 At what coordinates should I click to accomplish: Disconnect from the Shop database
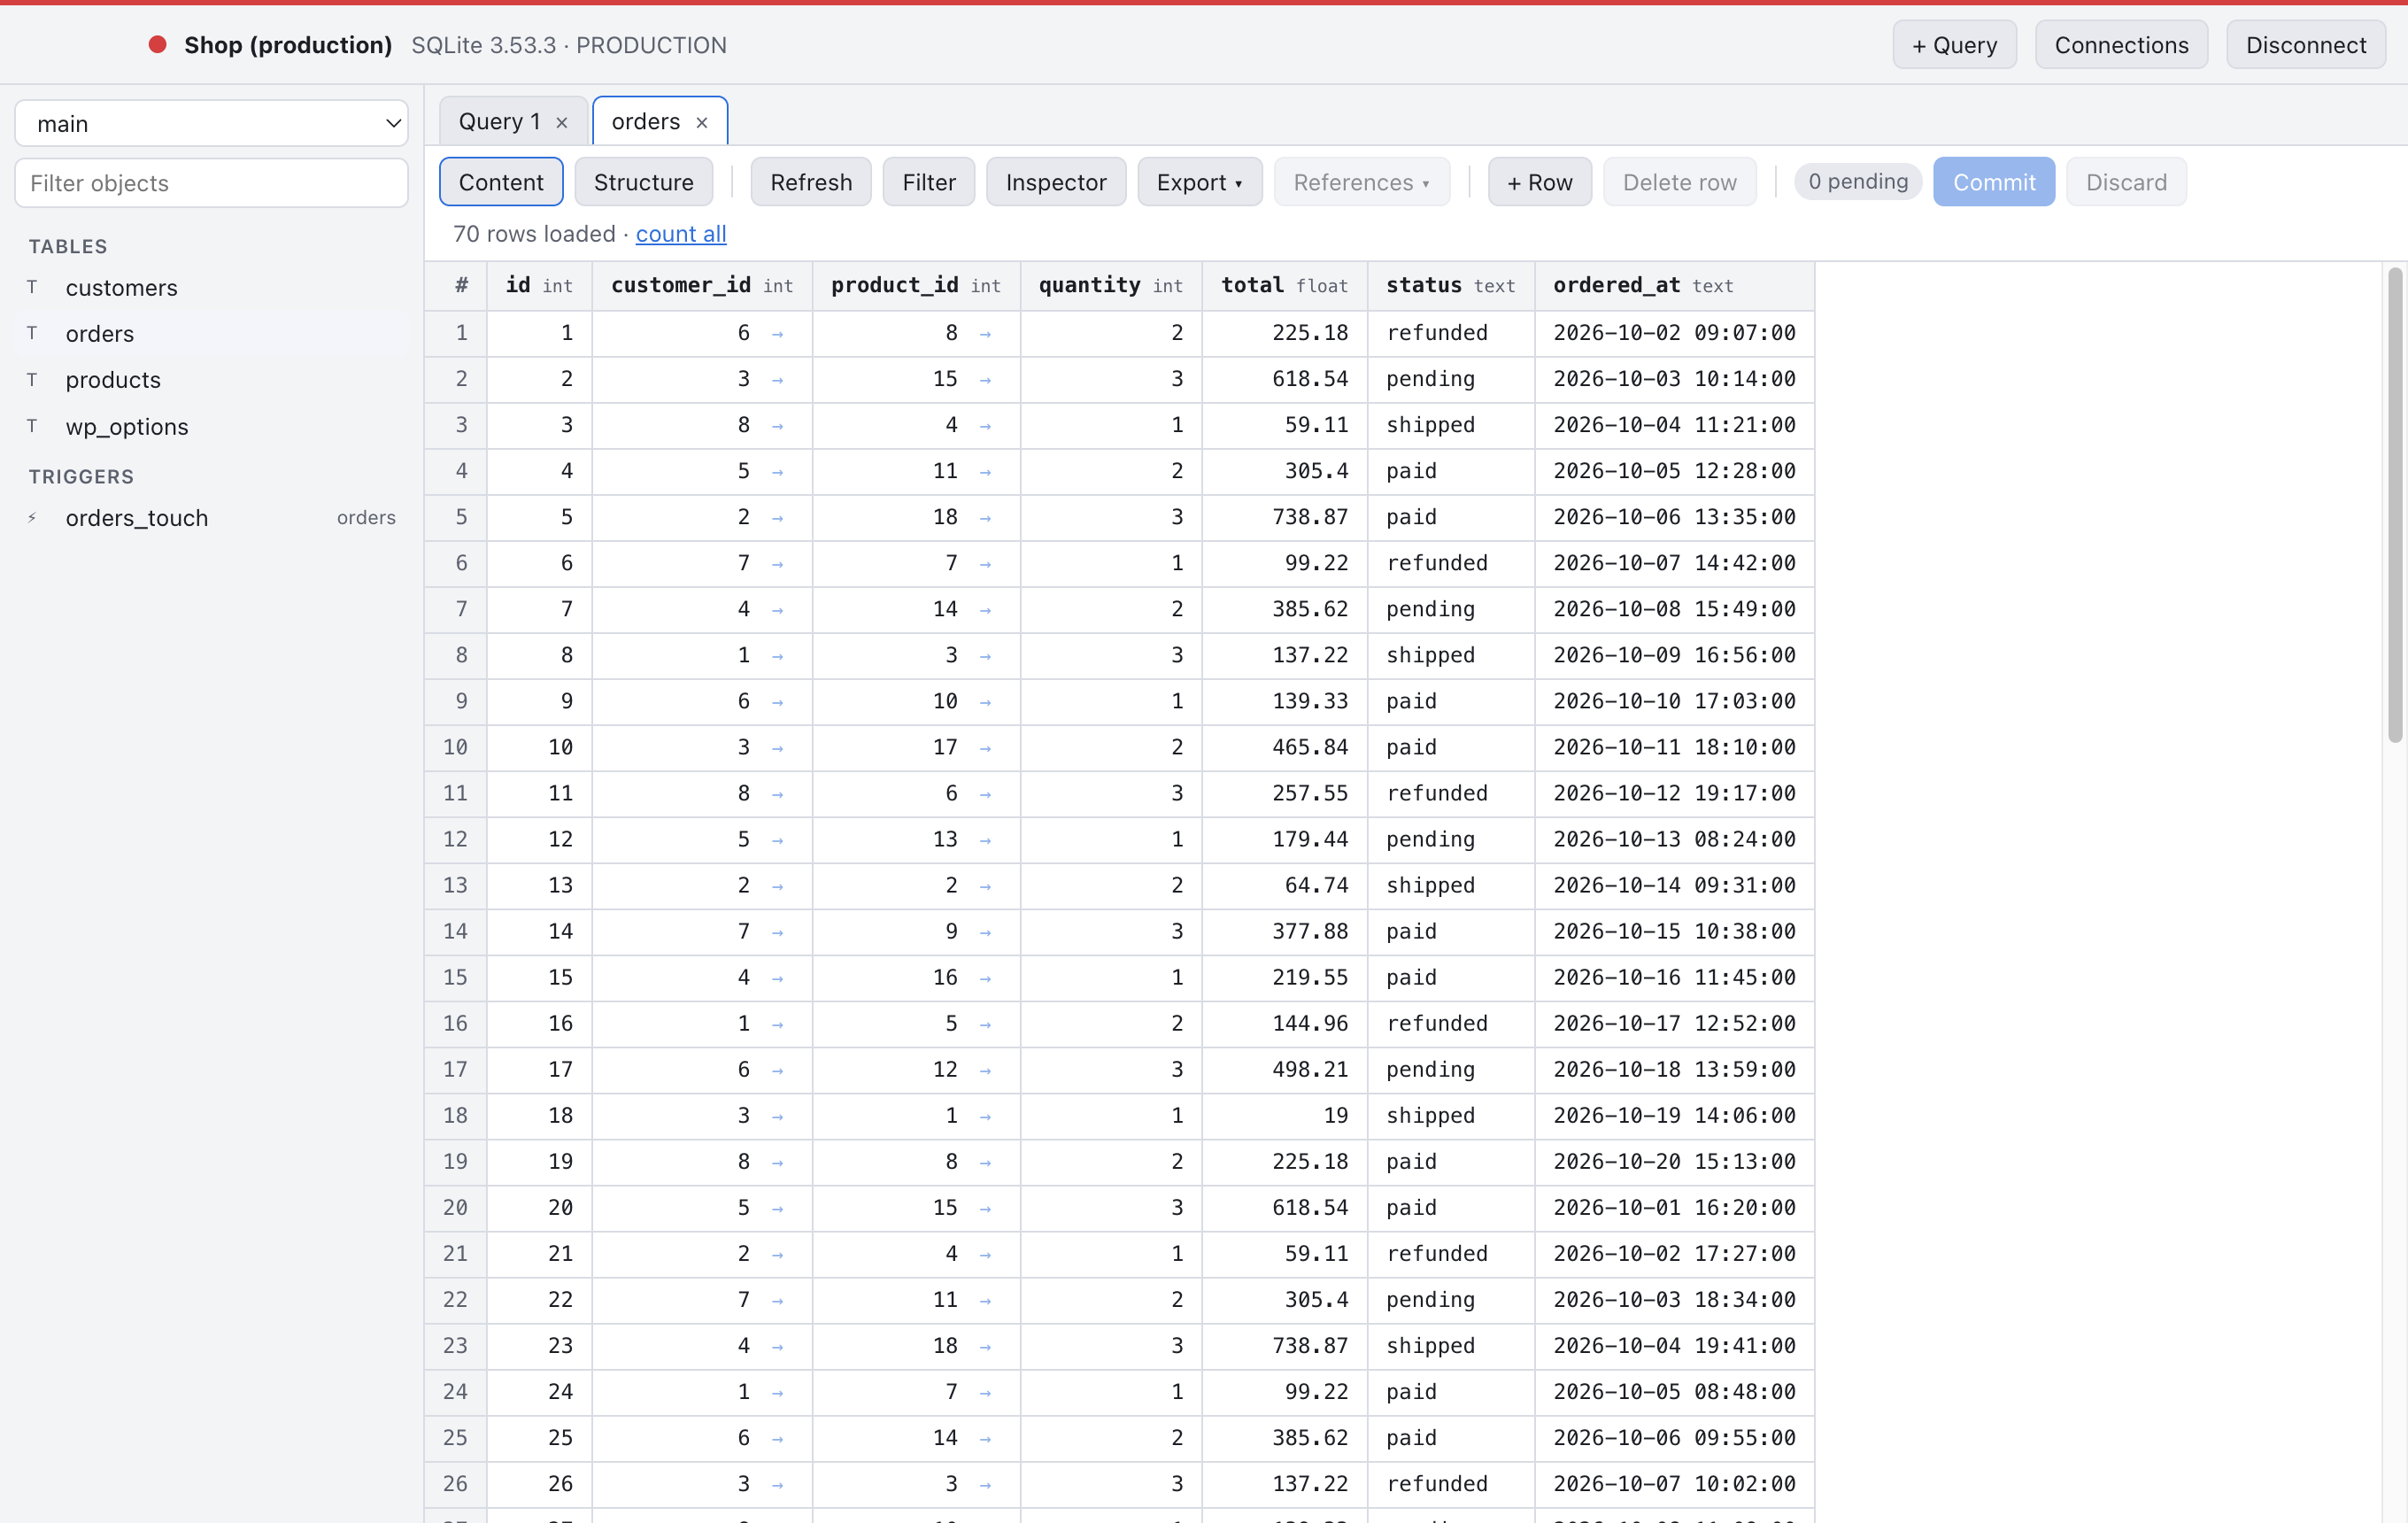(2306, 45)
